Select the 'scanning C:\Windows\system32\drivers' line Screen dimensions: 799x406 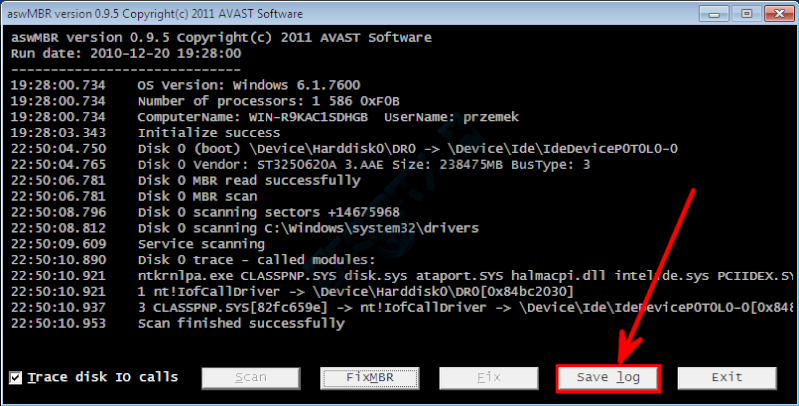click(x=245, y=228)
